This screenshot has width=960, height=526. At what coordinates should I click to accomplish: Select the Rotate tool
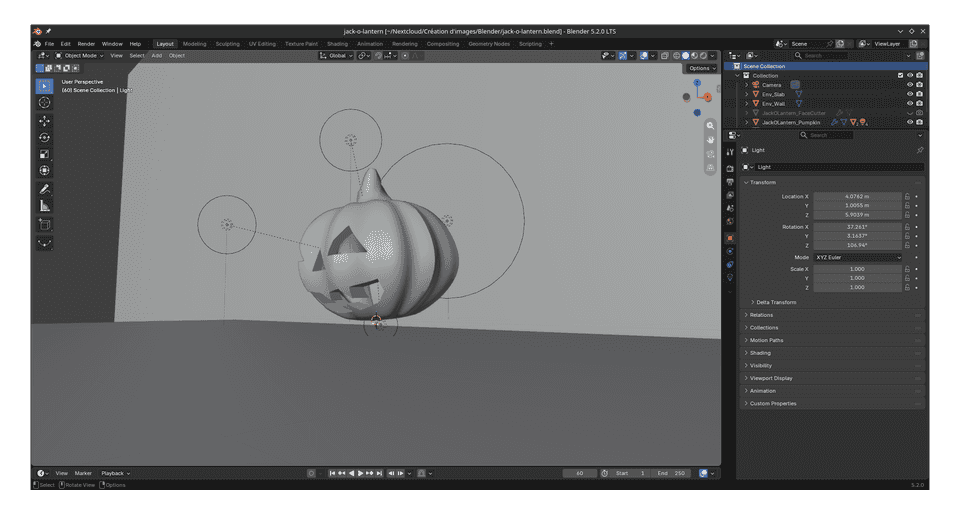coord(45,138)
